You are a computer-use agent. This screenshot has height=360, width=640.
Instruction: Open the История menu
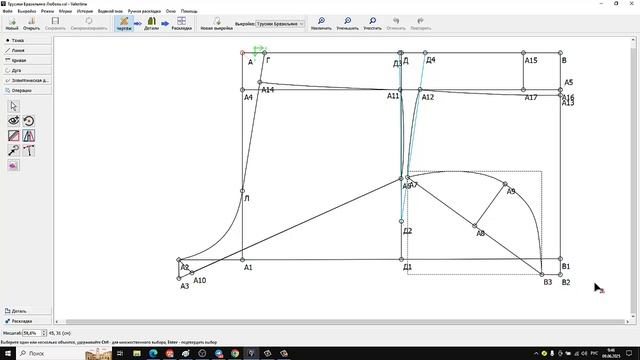85,11
